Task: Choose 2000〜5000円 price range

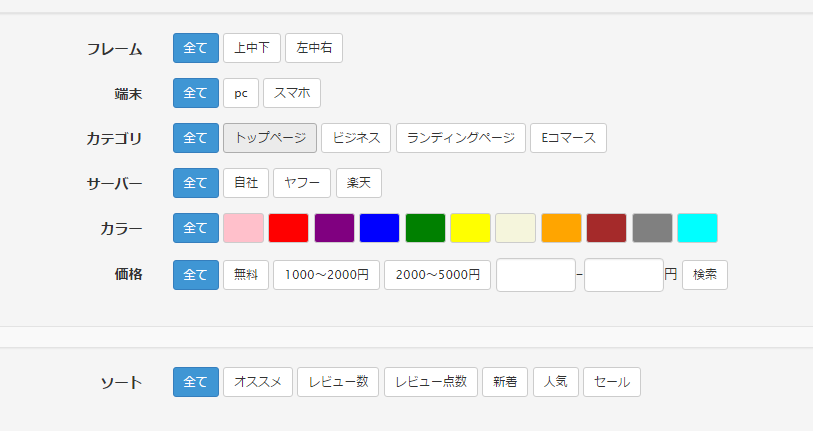Action: pos(437,275)
